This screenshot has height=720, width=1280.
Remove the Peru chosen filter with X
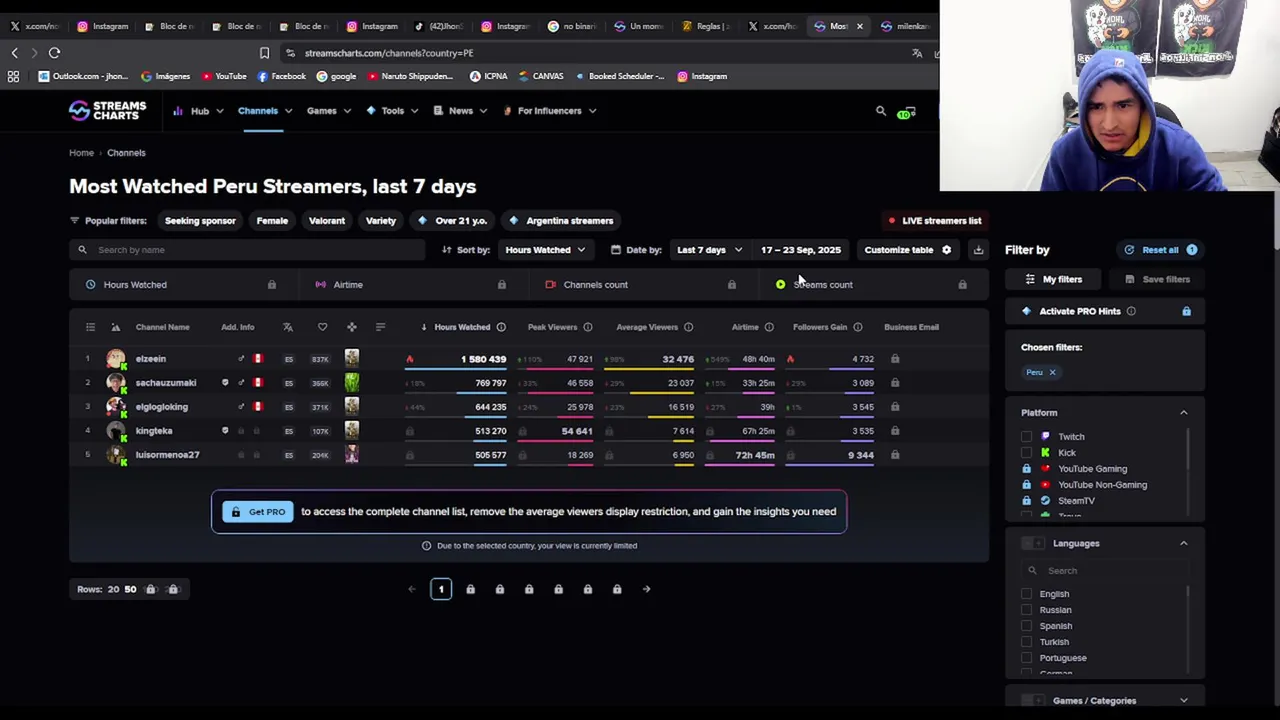1052,372
